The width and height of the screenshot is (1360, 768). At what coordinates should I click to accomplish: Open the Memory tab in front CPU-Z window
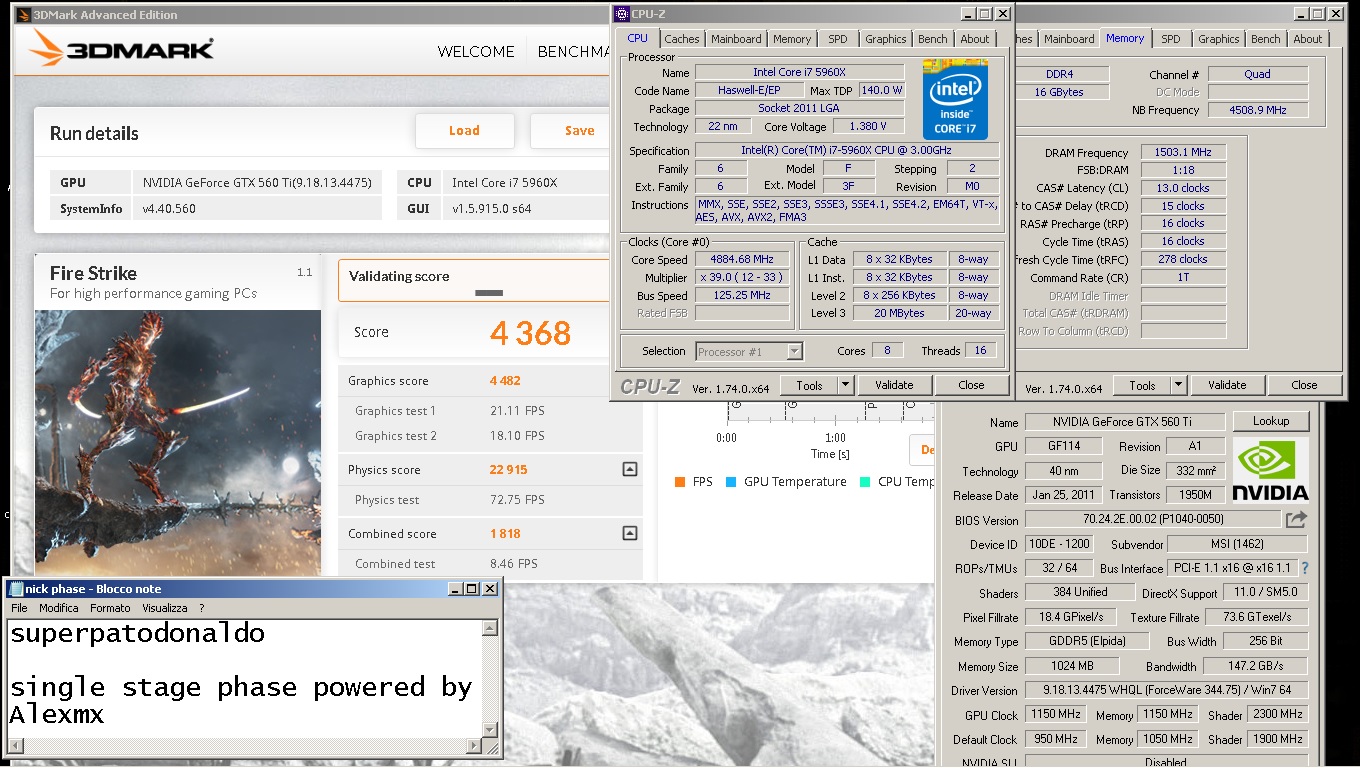pos(791,39)
